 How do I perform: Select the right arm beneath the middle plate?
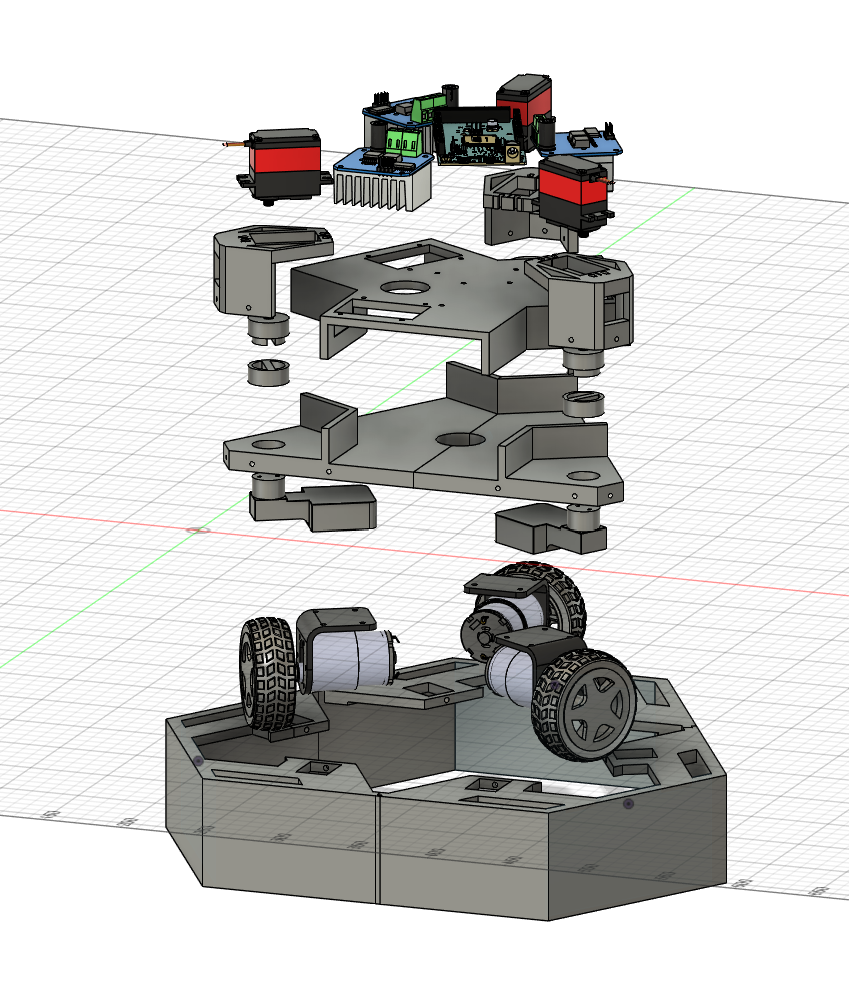point(543,527)
